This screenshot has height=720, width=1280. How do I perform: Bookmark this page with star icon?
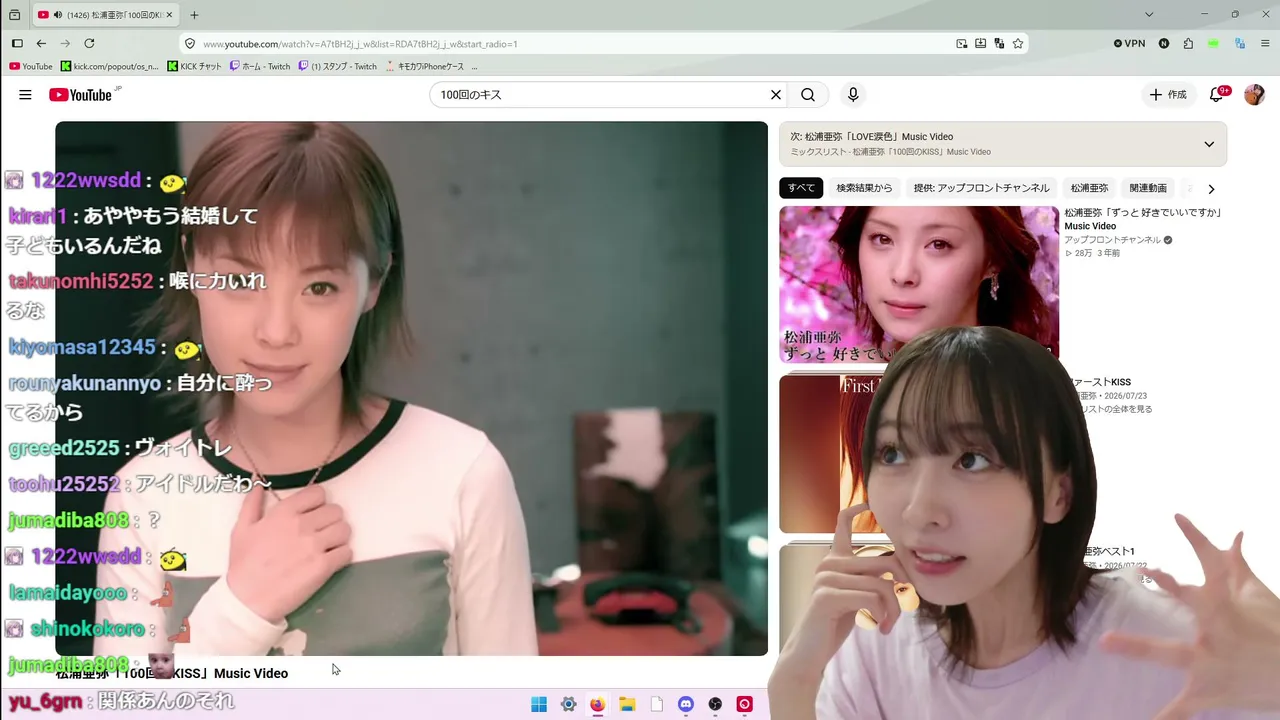[1018, 44]
